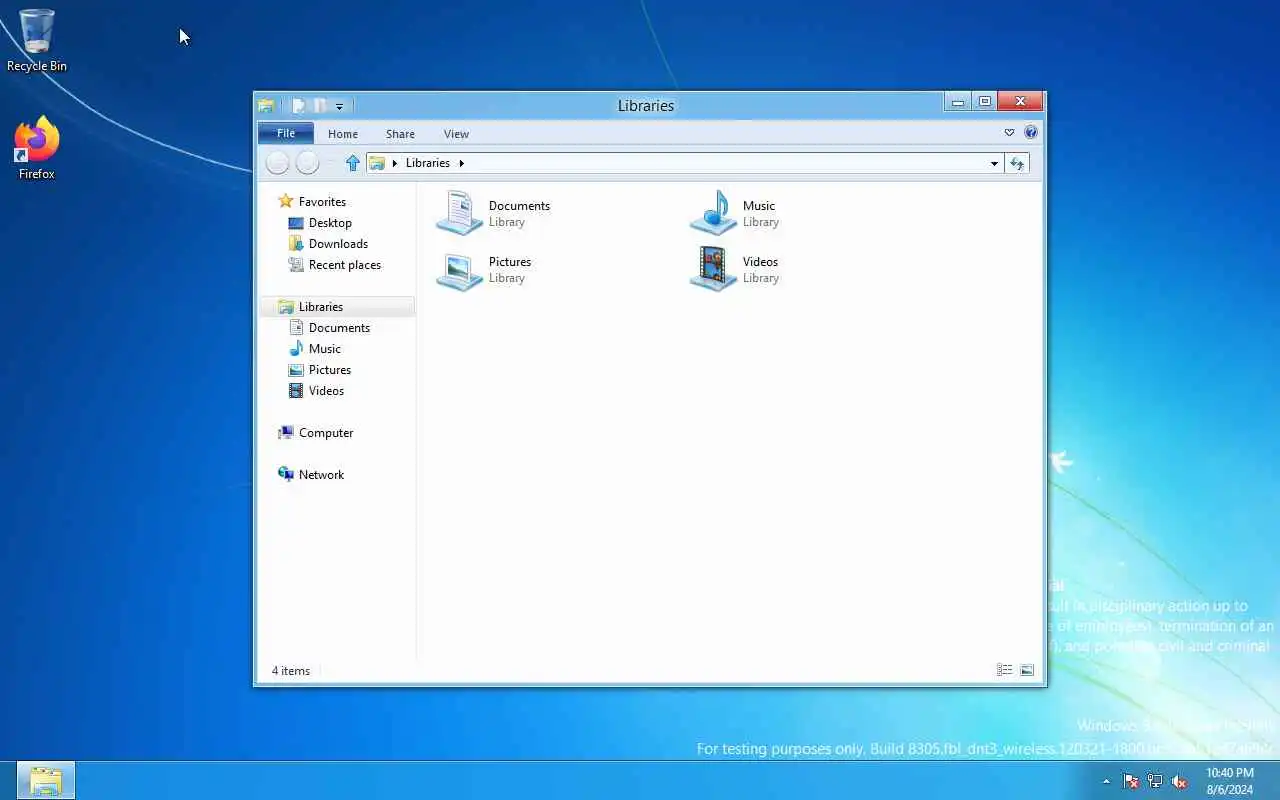
Task: Open the File tab
Action: pos(286,133)
